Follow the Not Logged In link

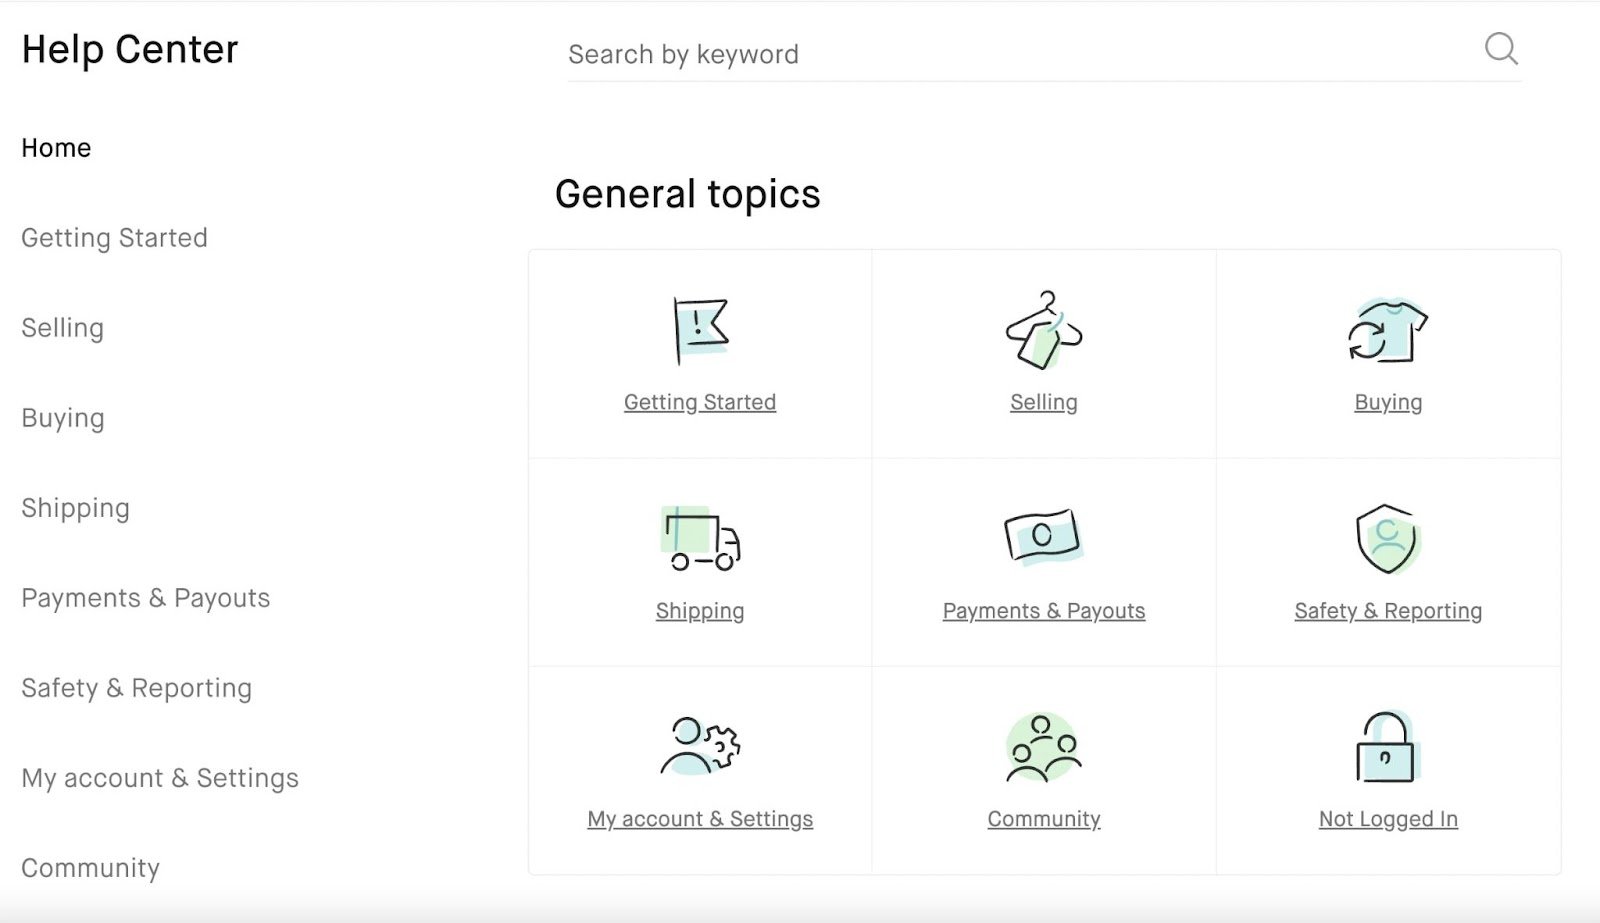tap(1388, 818)
